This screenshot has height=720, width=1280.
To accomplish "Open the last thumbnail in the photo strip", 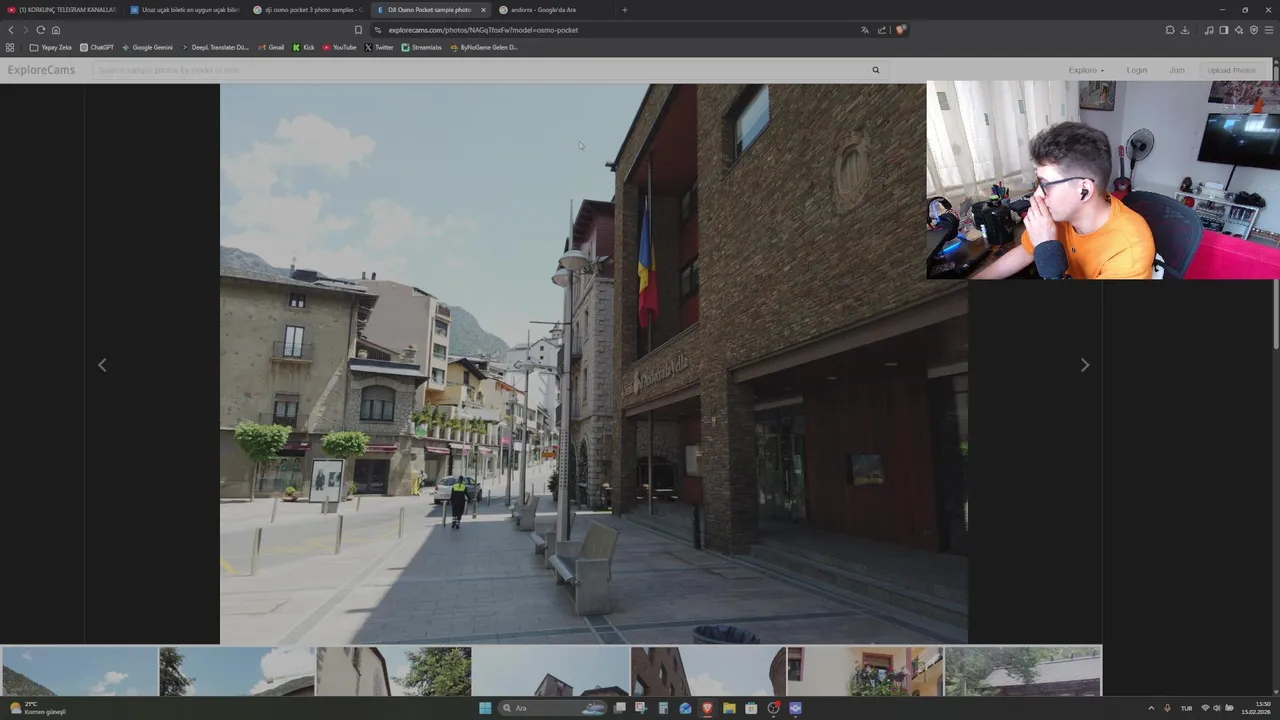I will pyautogui.click(x=1022, y=671).
